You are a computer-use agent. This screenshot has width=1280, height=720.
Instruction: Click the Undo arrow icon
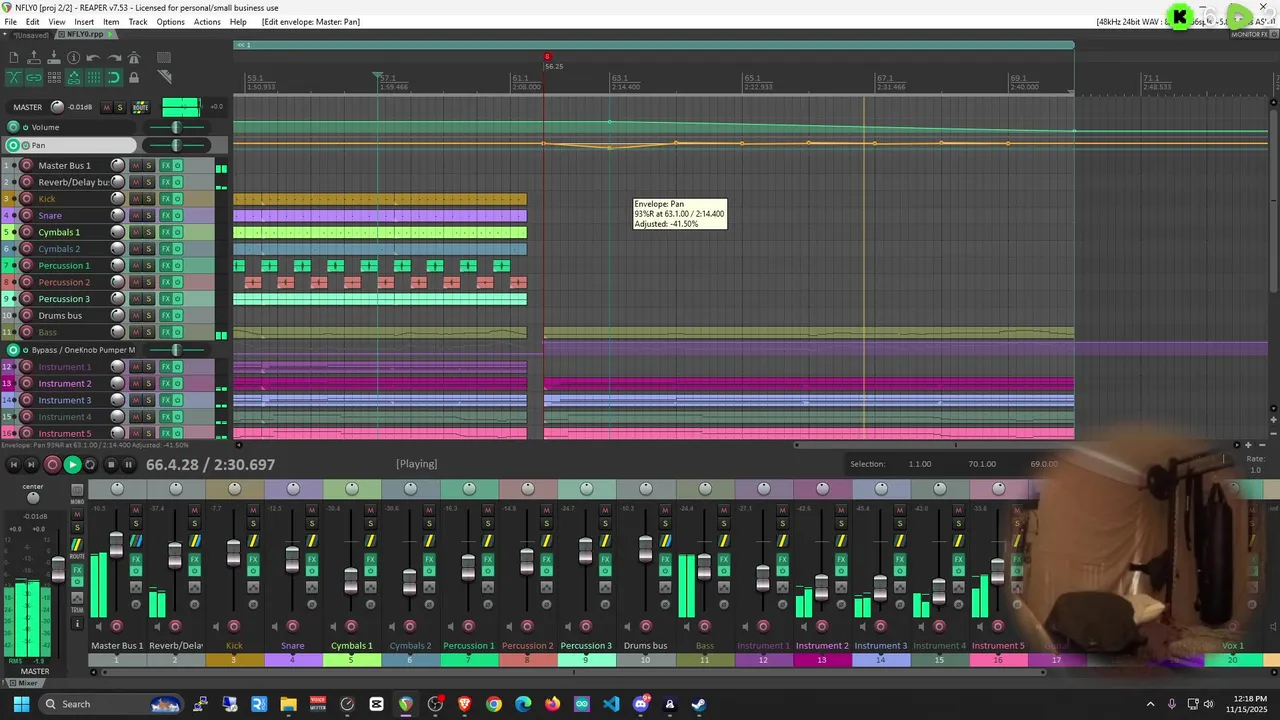94,58
